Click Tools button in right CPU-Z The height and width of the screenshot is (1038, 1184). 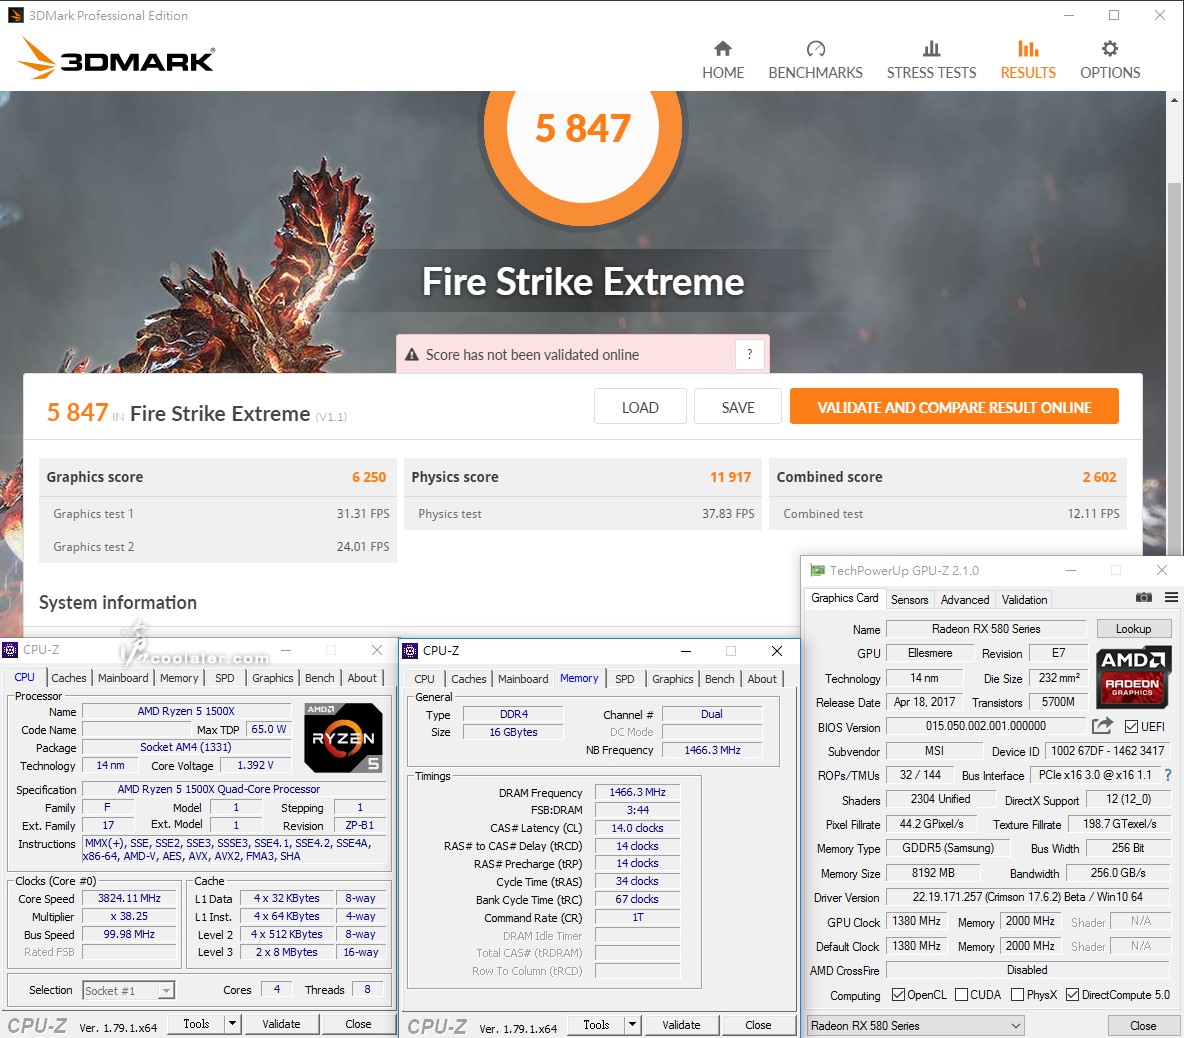pyautogui.click(x=596, y=1024)
